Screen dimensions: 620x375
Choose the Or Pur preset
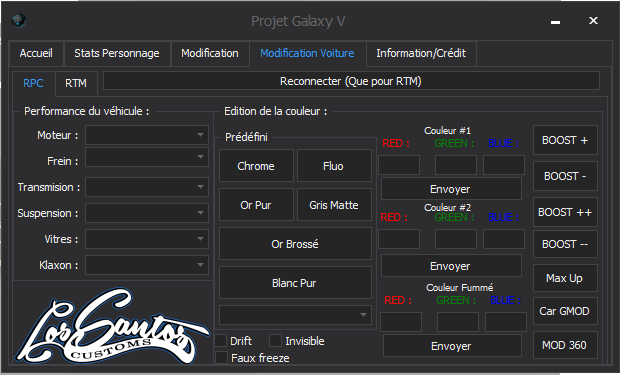[x=256, y=205]
